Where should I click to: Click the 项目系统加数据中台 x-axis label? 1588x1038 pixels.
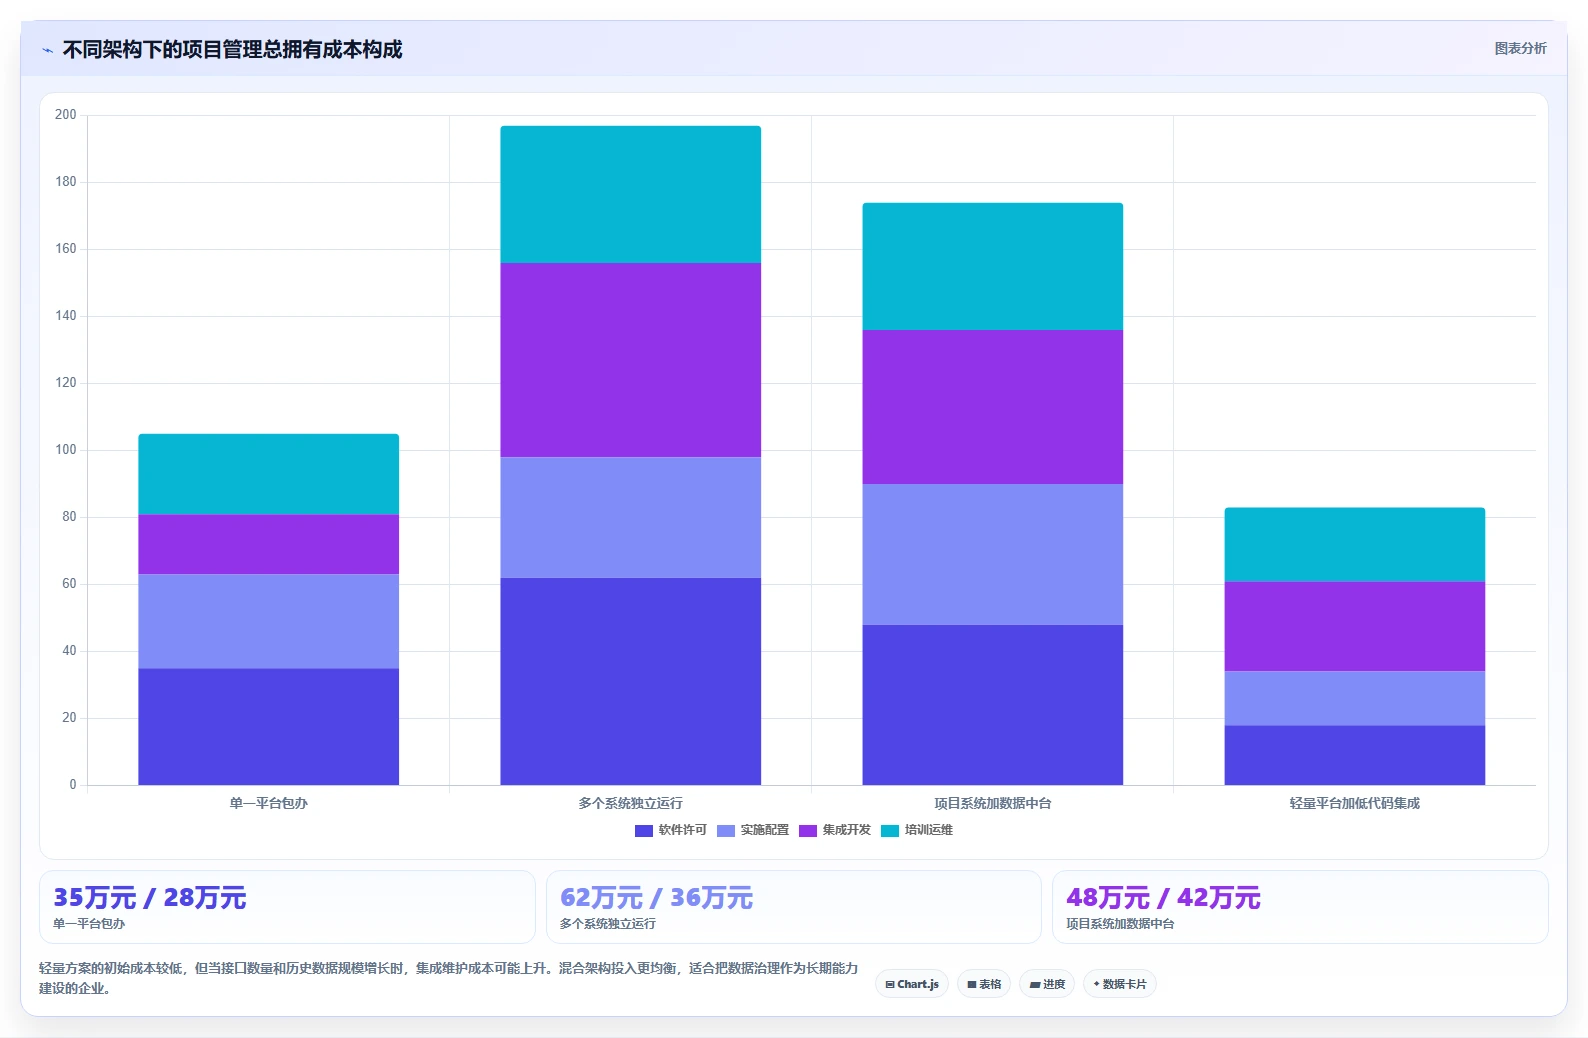click(992, 803)
